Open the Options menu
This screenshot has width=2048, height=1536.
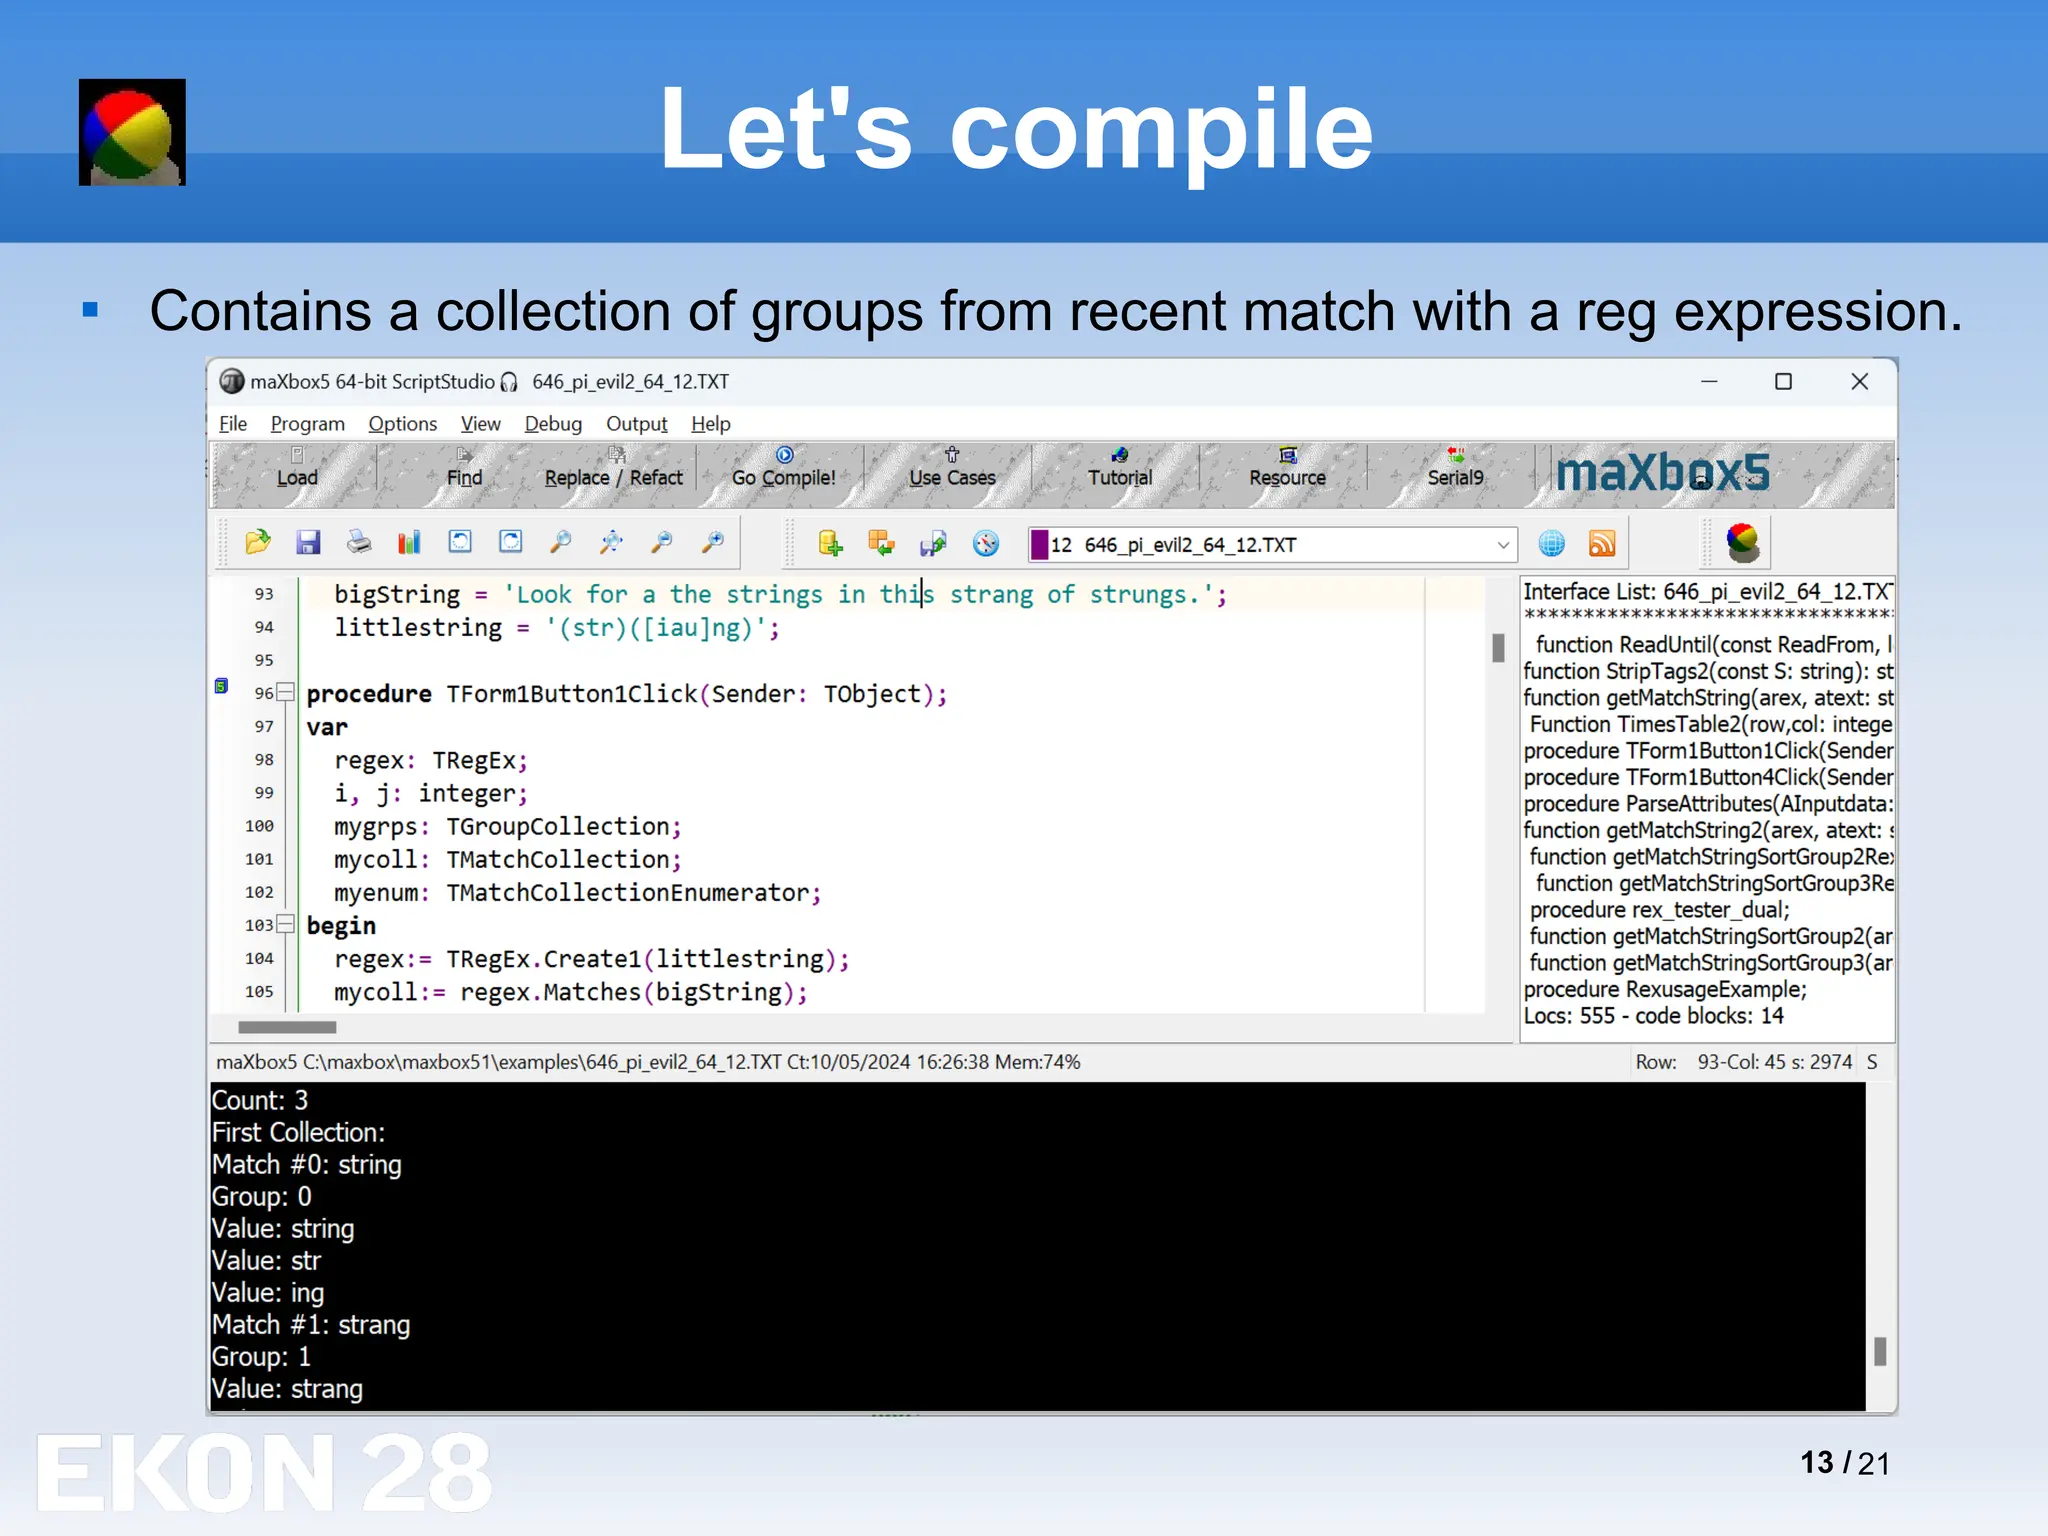pyautogui.click(x=402, y=424)
